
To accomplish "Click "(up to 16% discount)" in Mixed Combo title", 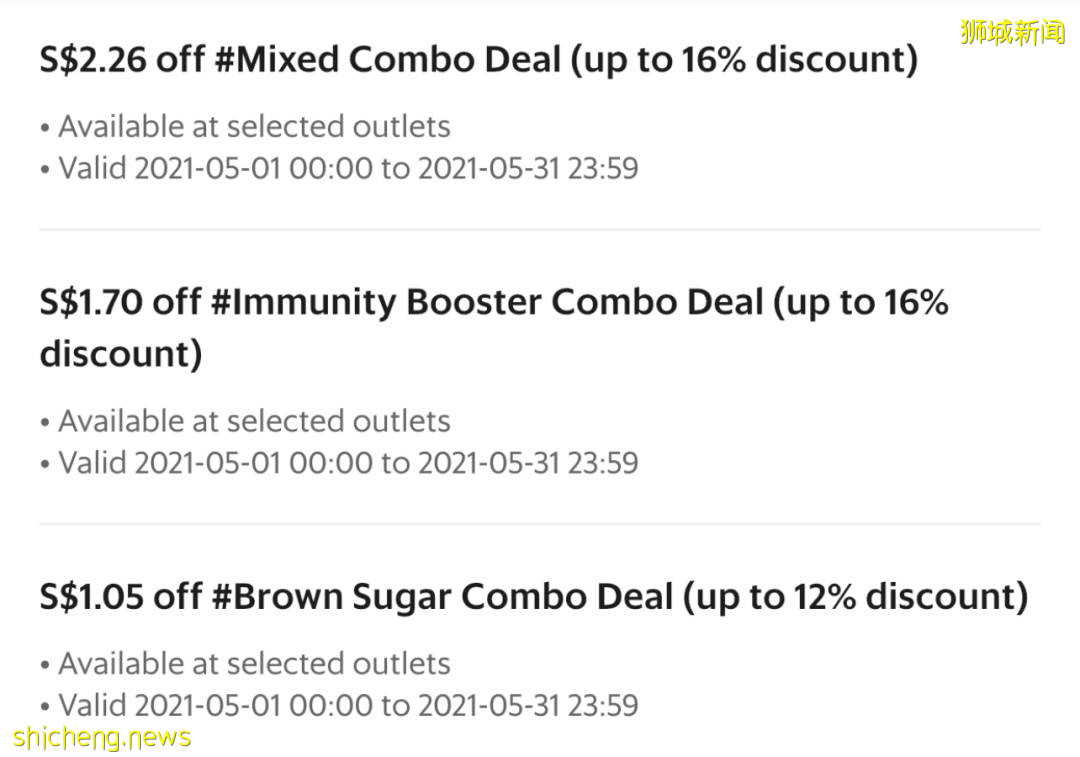I will coord(743,60).
